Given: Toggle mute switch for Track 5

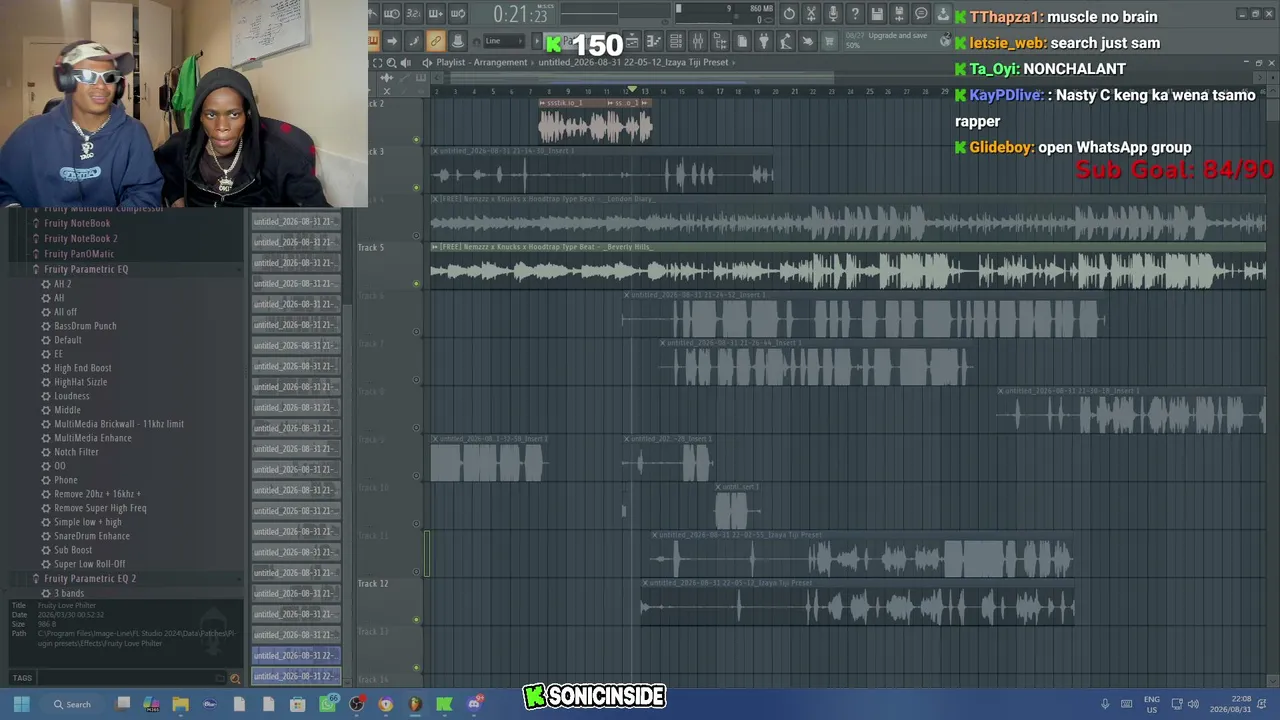Looking at the screenshot, I should [417, 283].
